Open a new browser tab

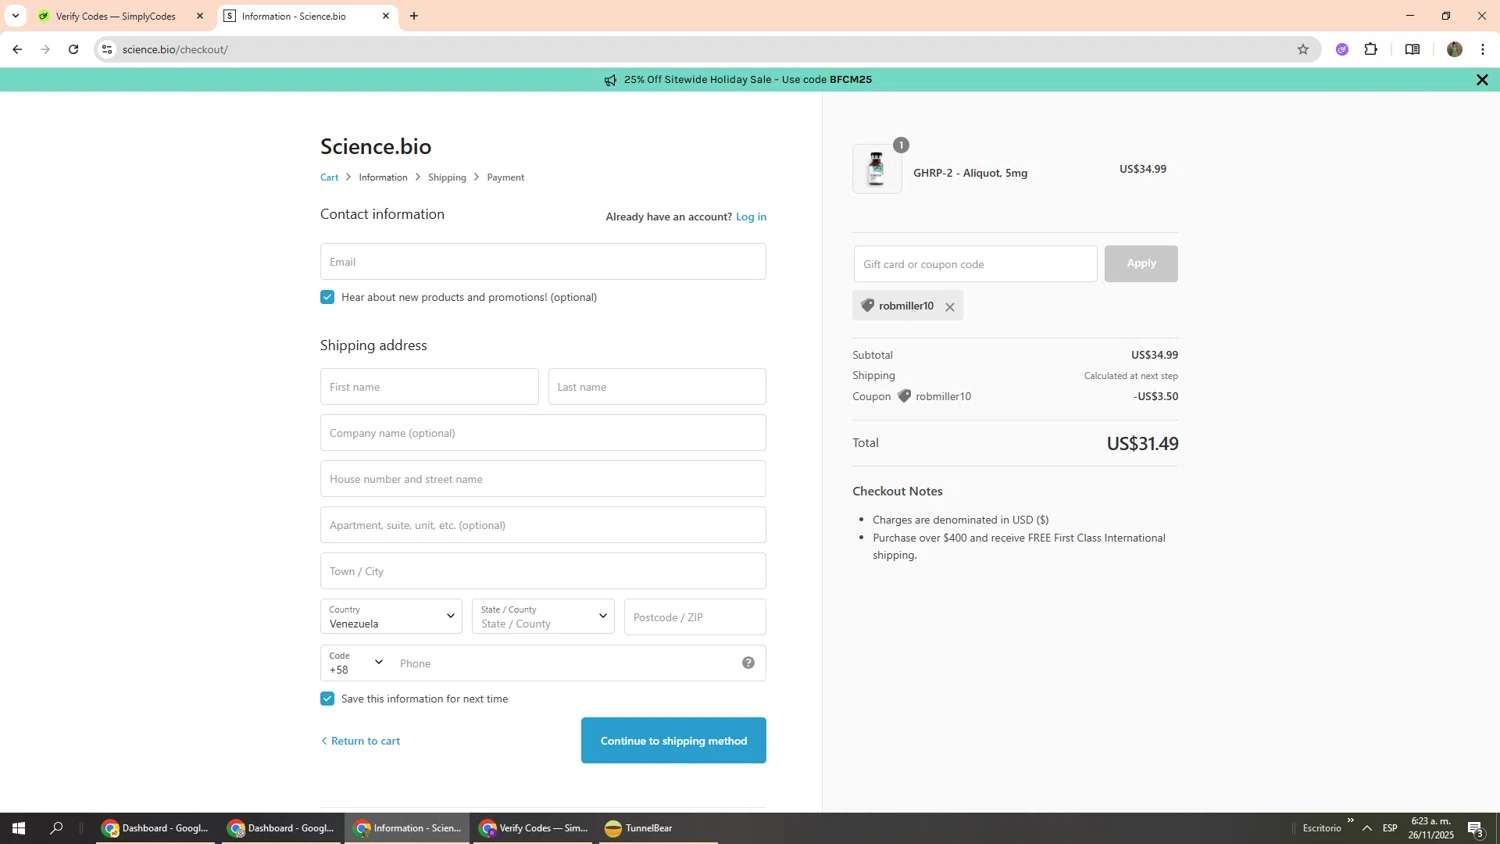(x=414, y=16)
